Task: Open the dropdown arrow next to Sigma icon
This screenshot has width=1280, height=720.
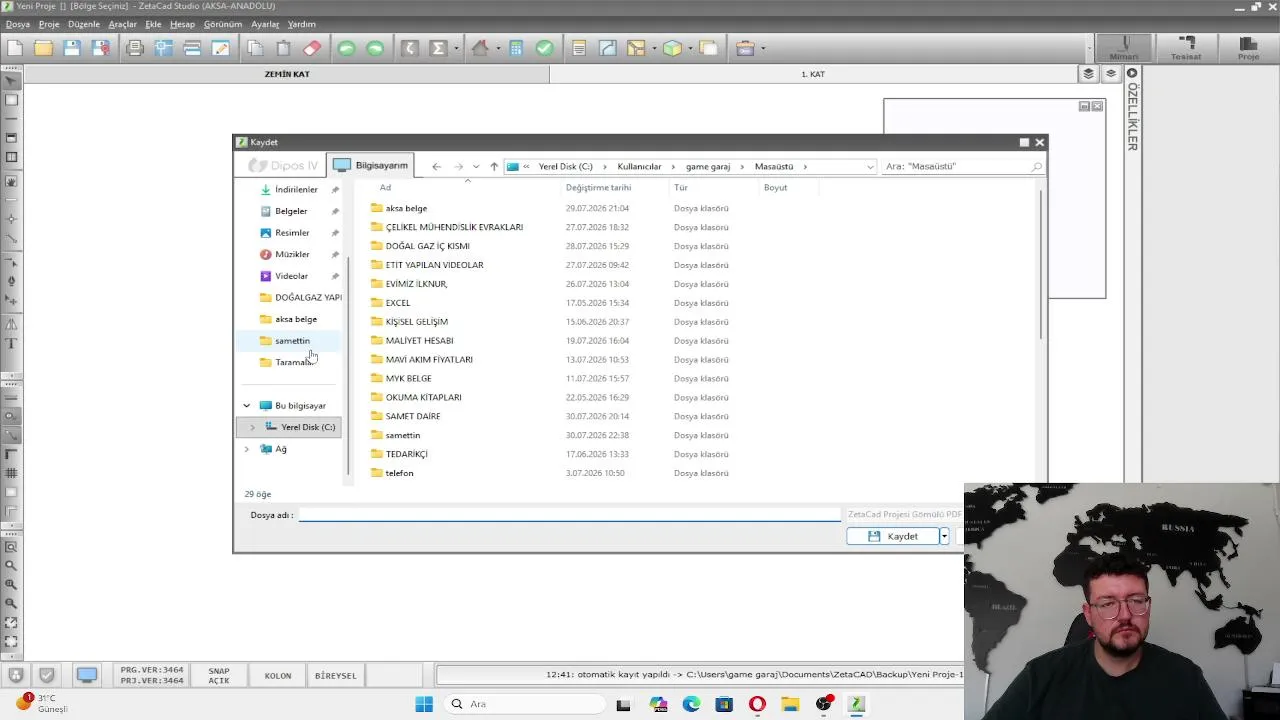Action: (456, 48)
